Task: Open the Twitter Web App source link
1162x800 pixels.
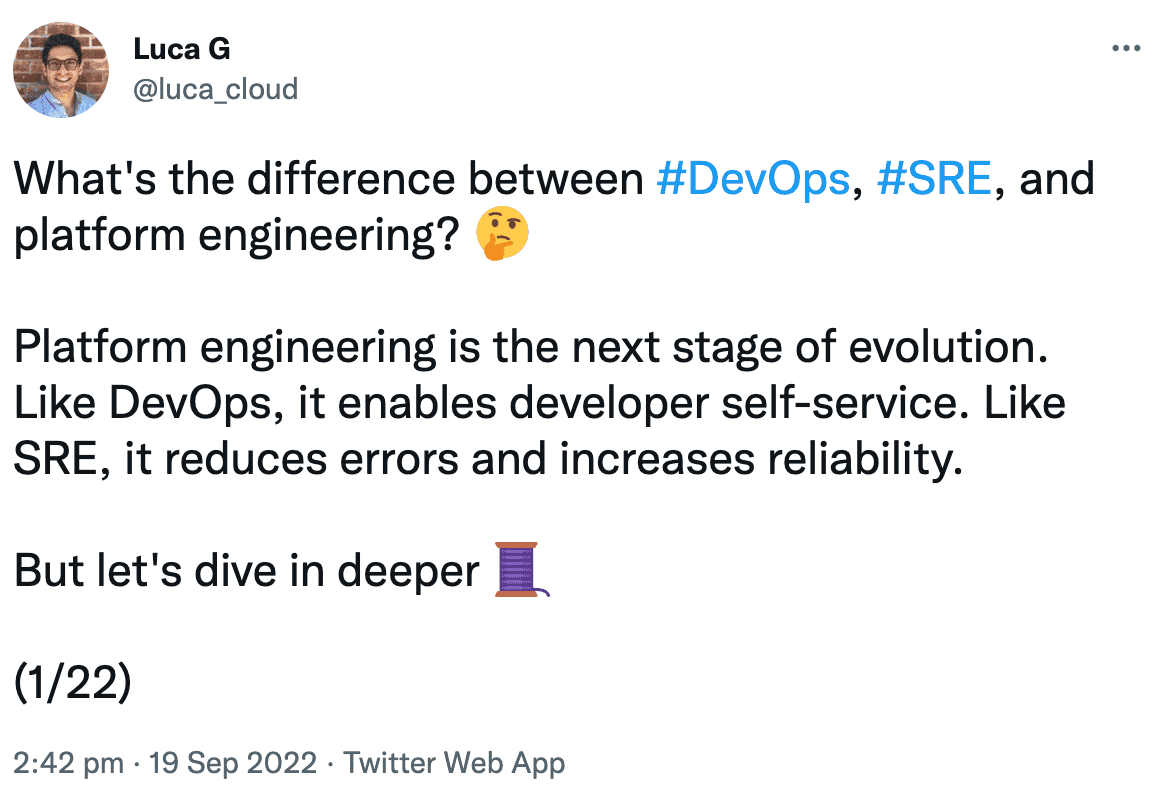Action: click(454, 763)
